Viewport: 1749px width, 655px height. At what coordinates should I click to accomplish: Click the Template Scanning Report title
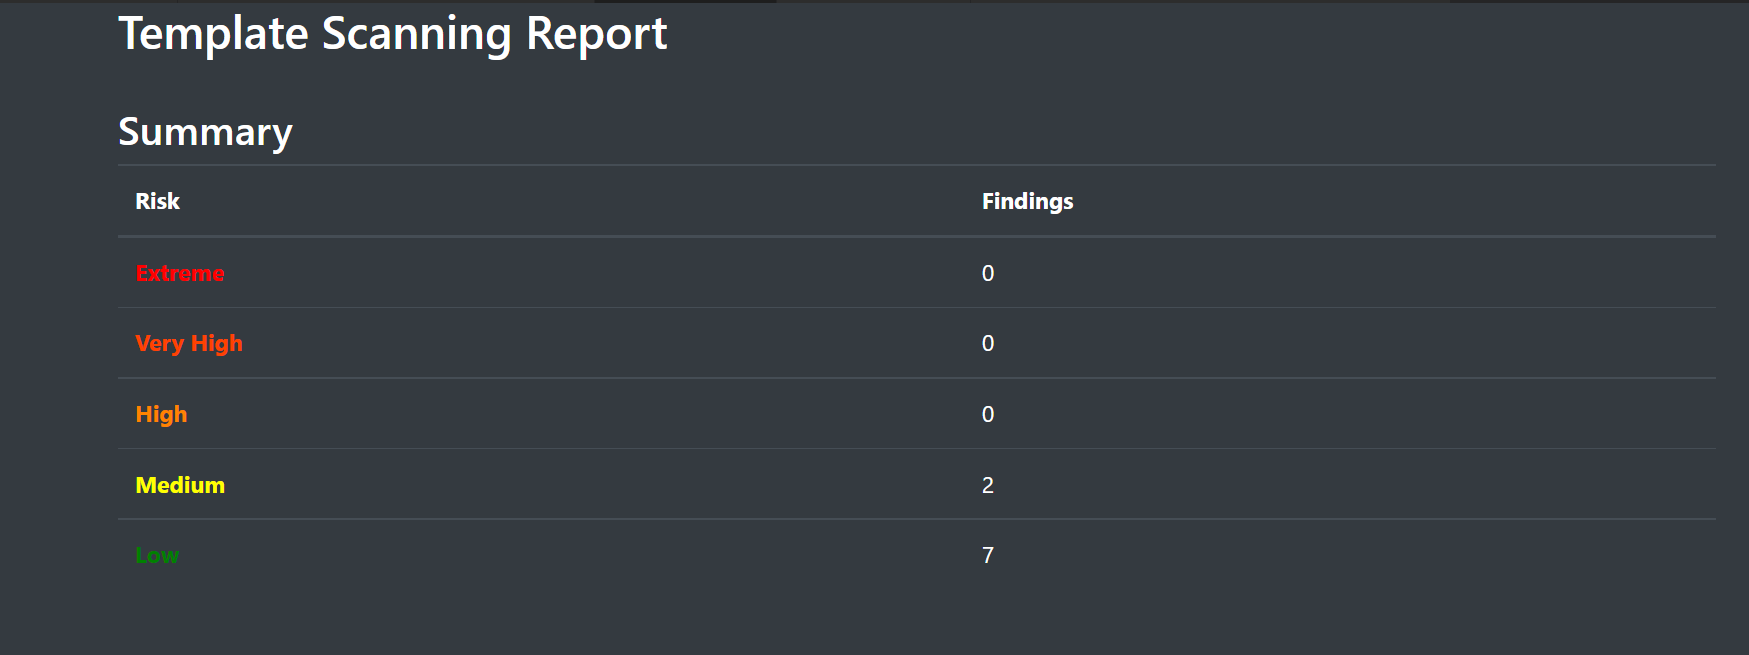pos(393,35)
